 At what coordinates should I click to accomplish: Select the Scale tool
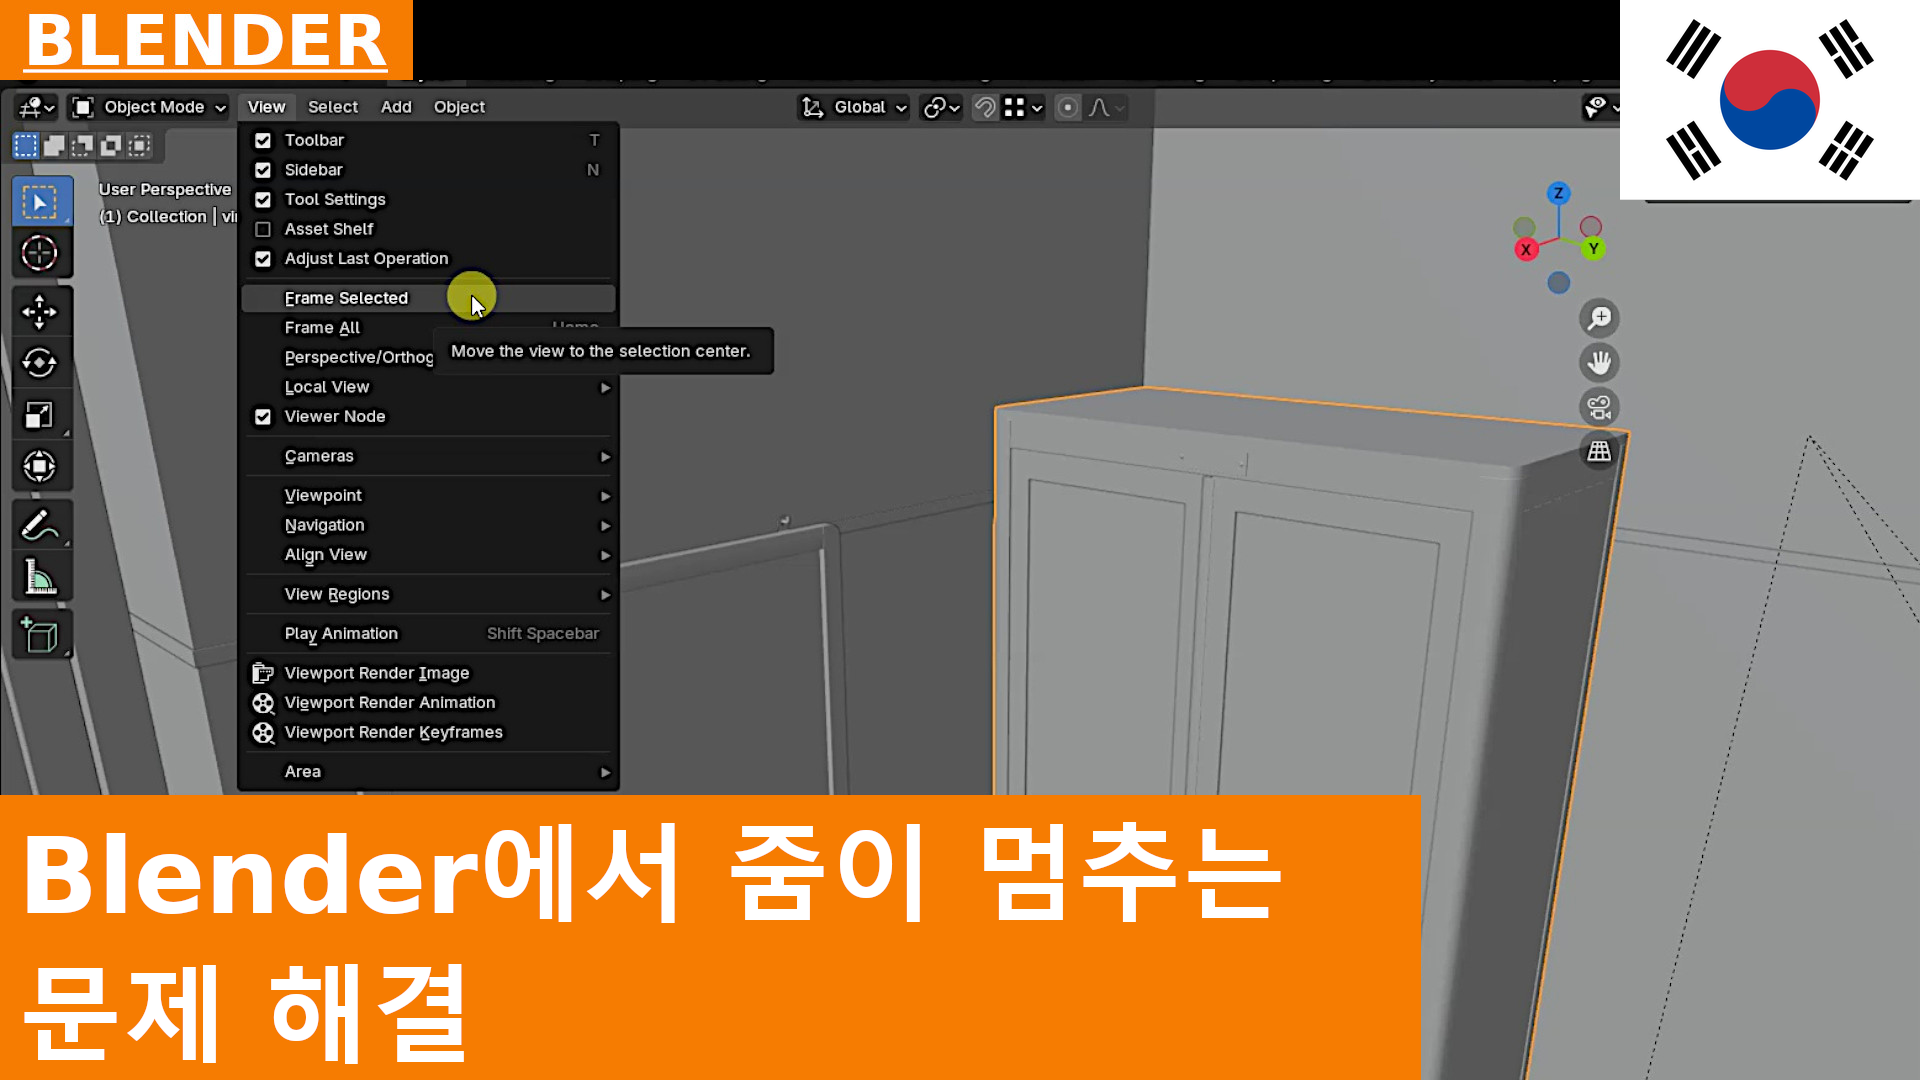[x=41, y=414]
